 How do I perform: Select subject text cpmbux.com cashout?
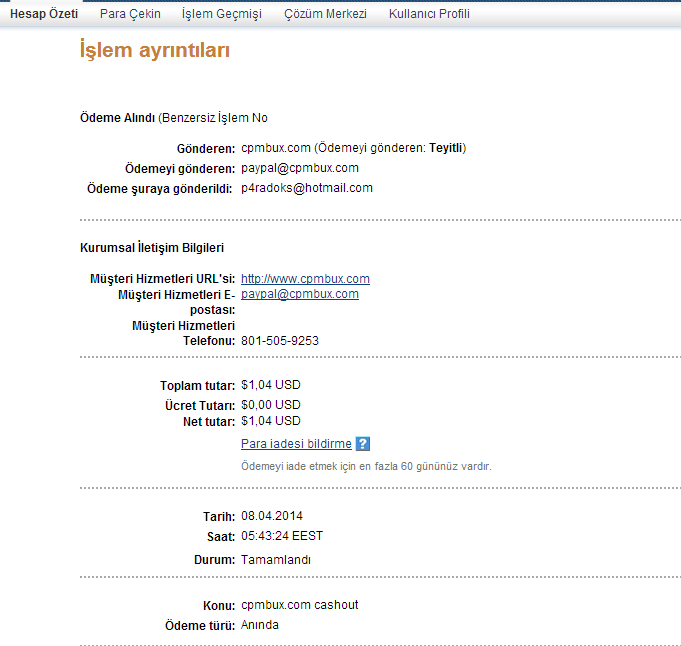(300, 605)
